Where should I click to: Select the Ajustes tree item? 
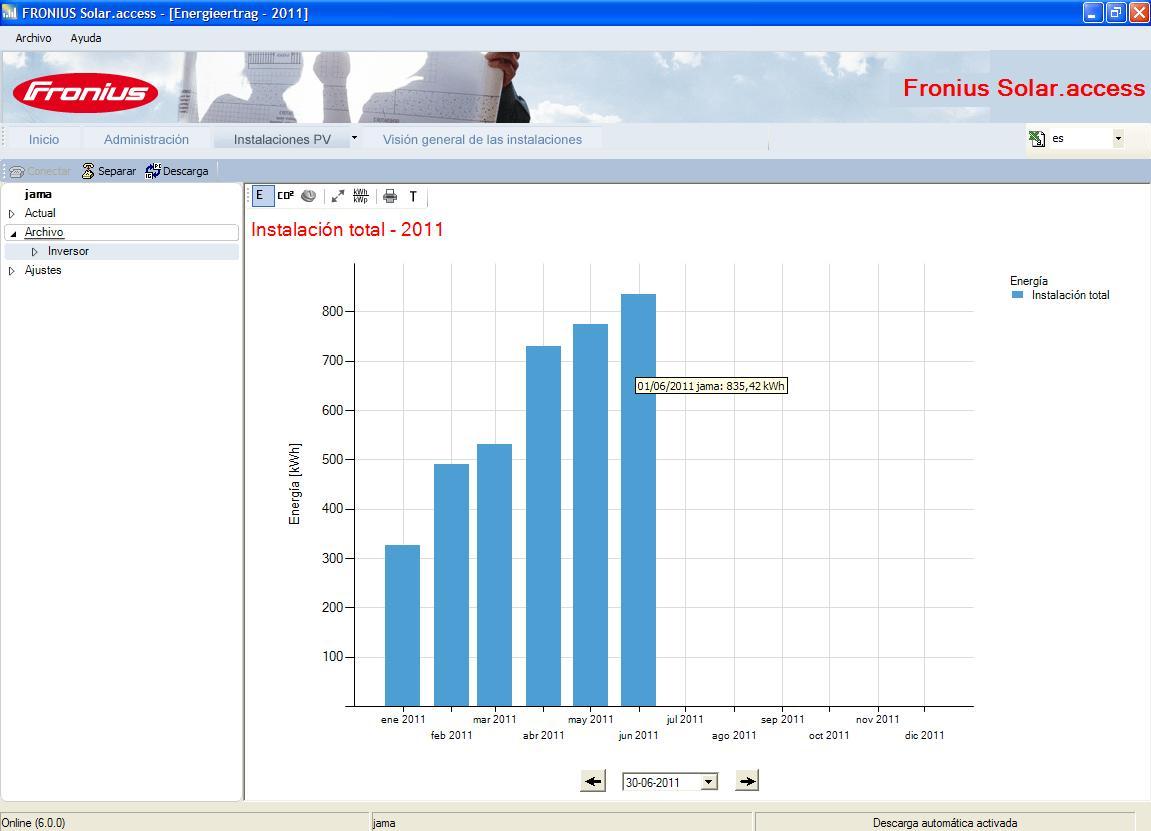click(x=43, y=270)
